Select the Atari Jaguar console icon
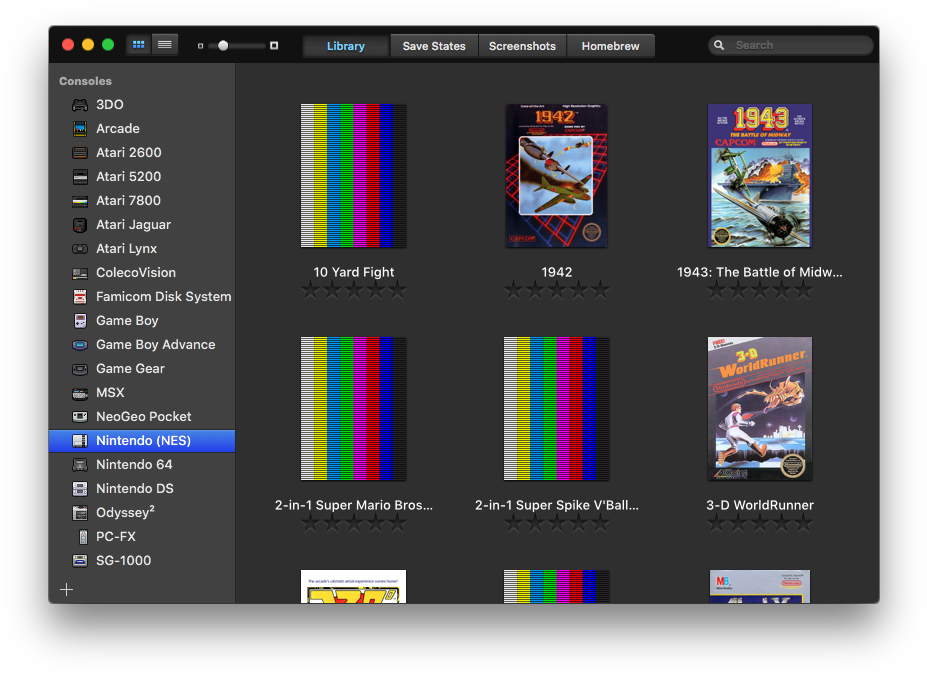927x676 pixels. coord(80,225)
